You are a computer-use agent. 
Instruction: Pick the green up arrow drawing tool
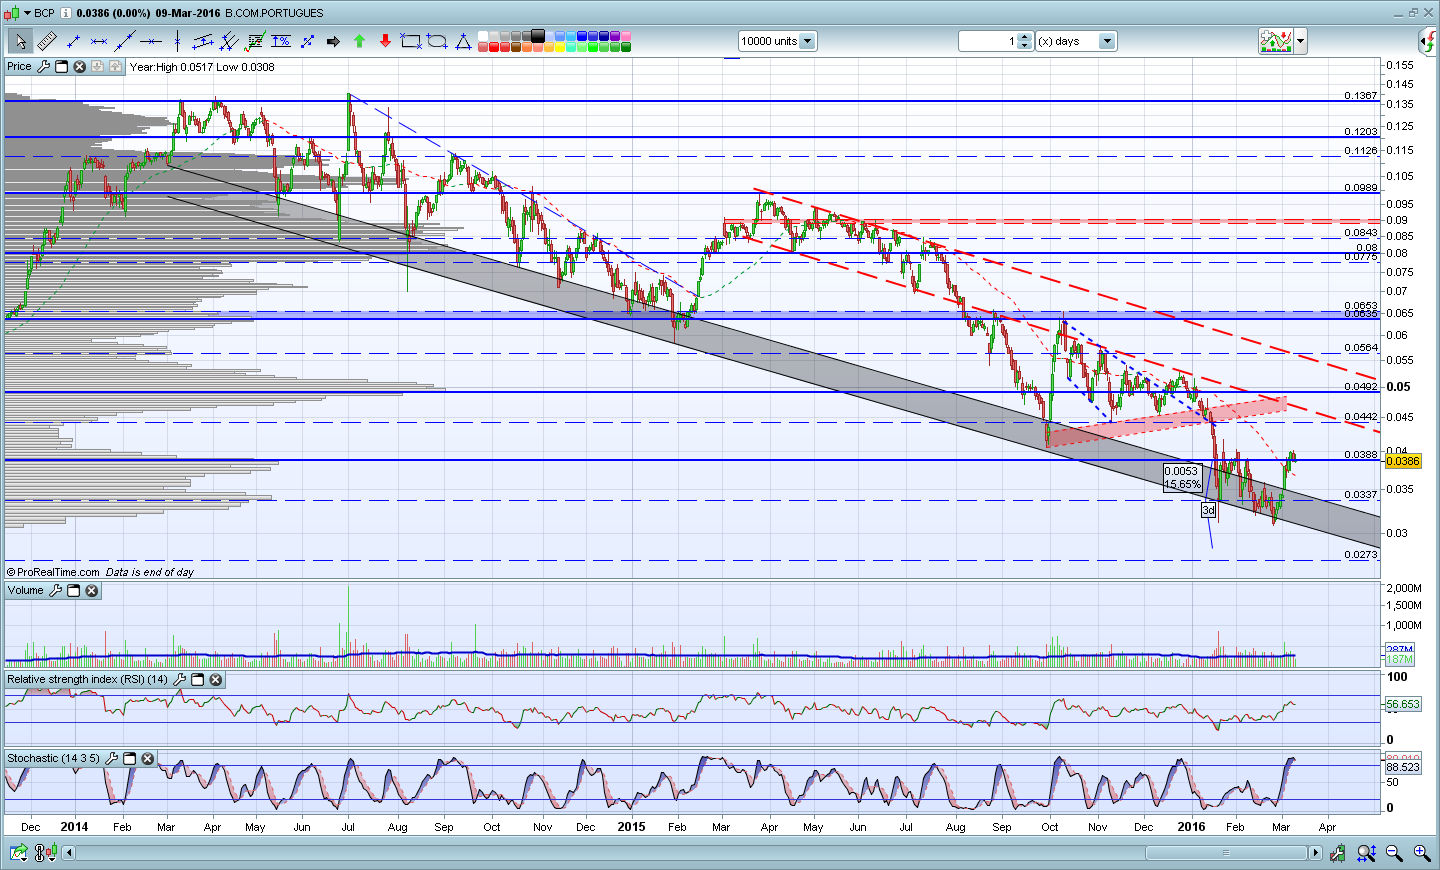[359, 41]
